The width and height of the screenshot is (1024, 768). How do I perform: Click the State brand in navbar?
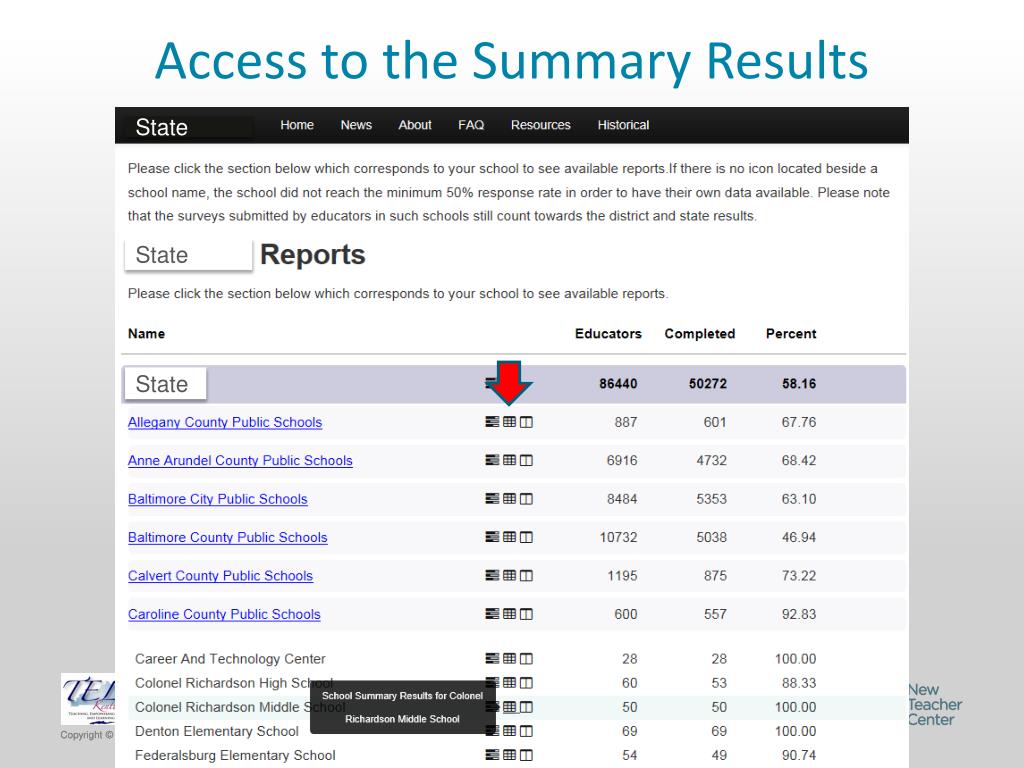click(162, 127)
